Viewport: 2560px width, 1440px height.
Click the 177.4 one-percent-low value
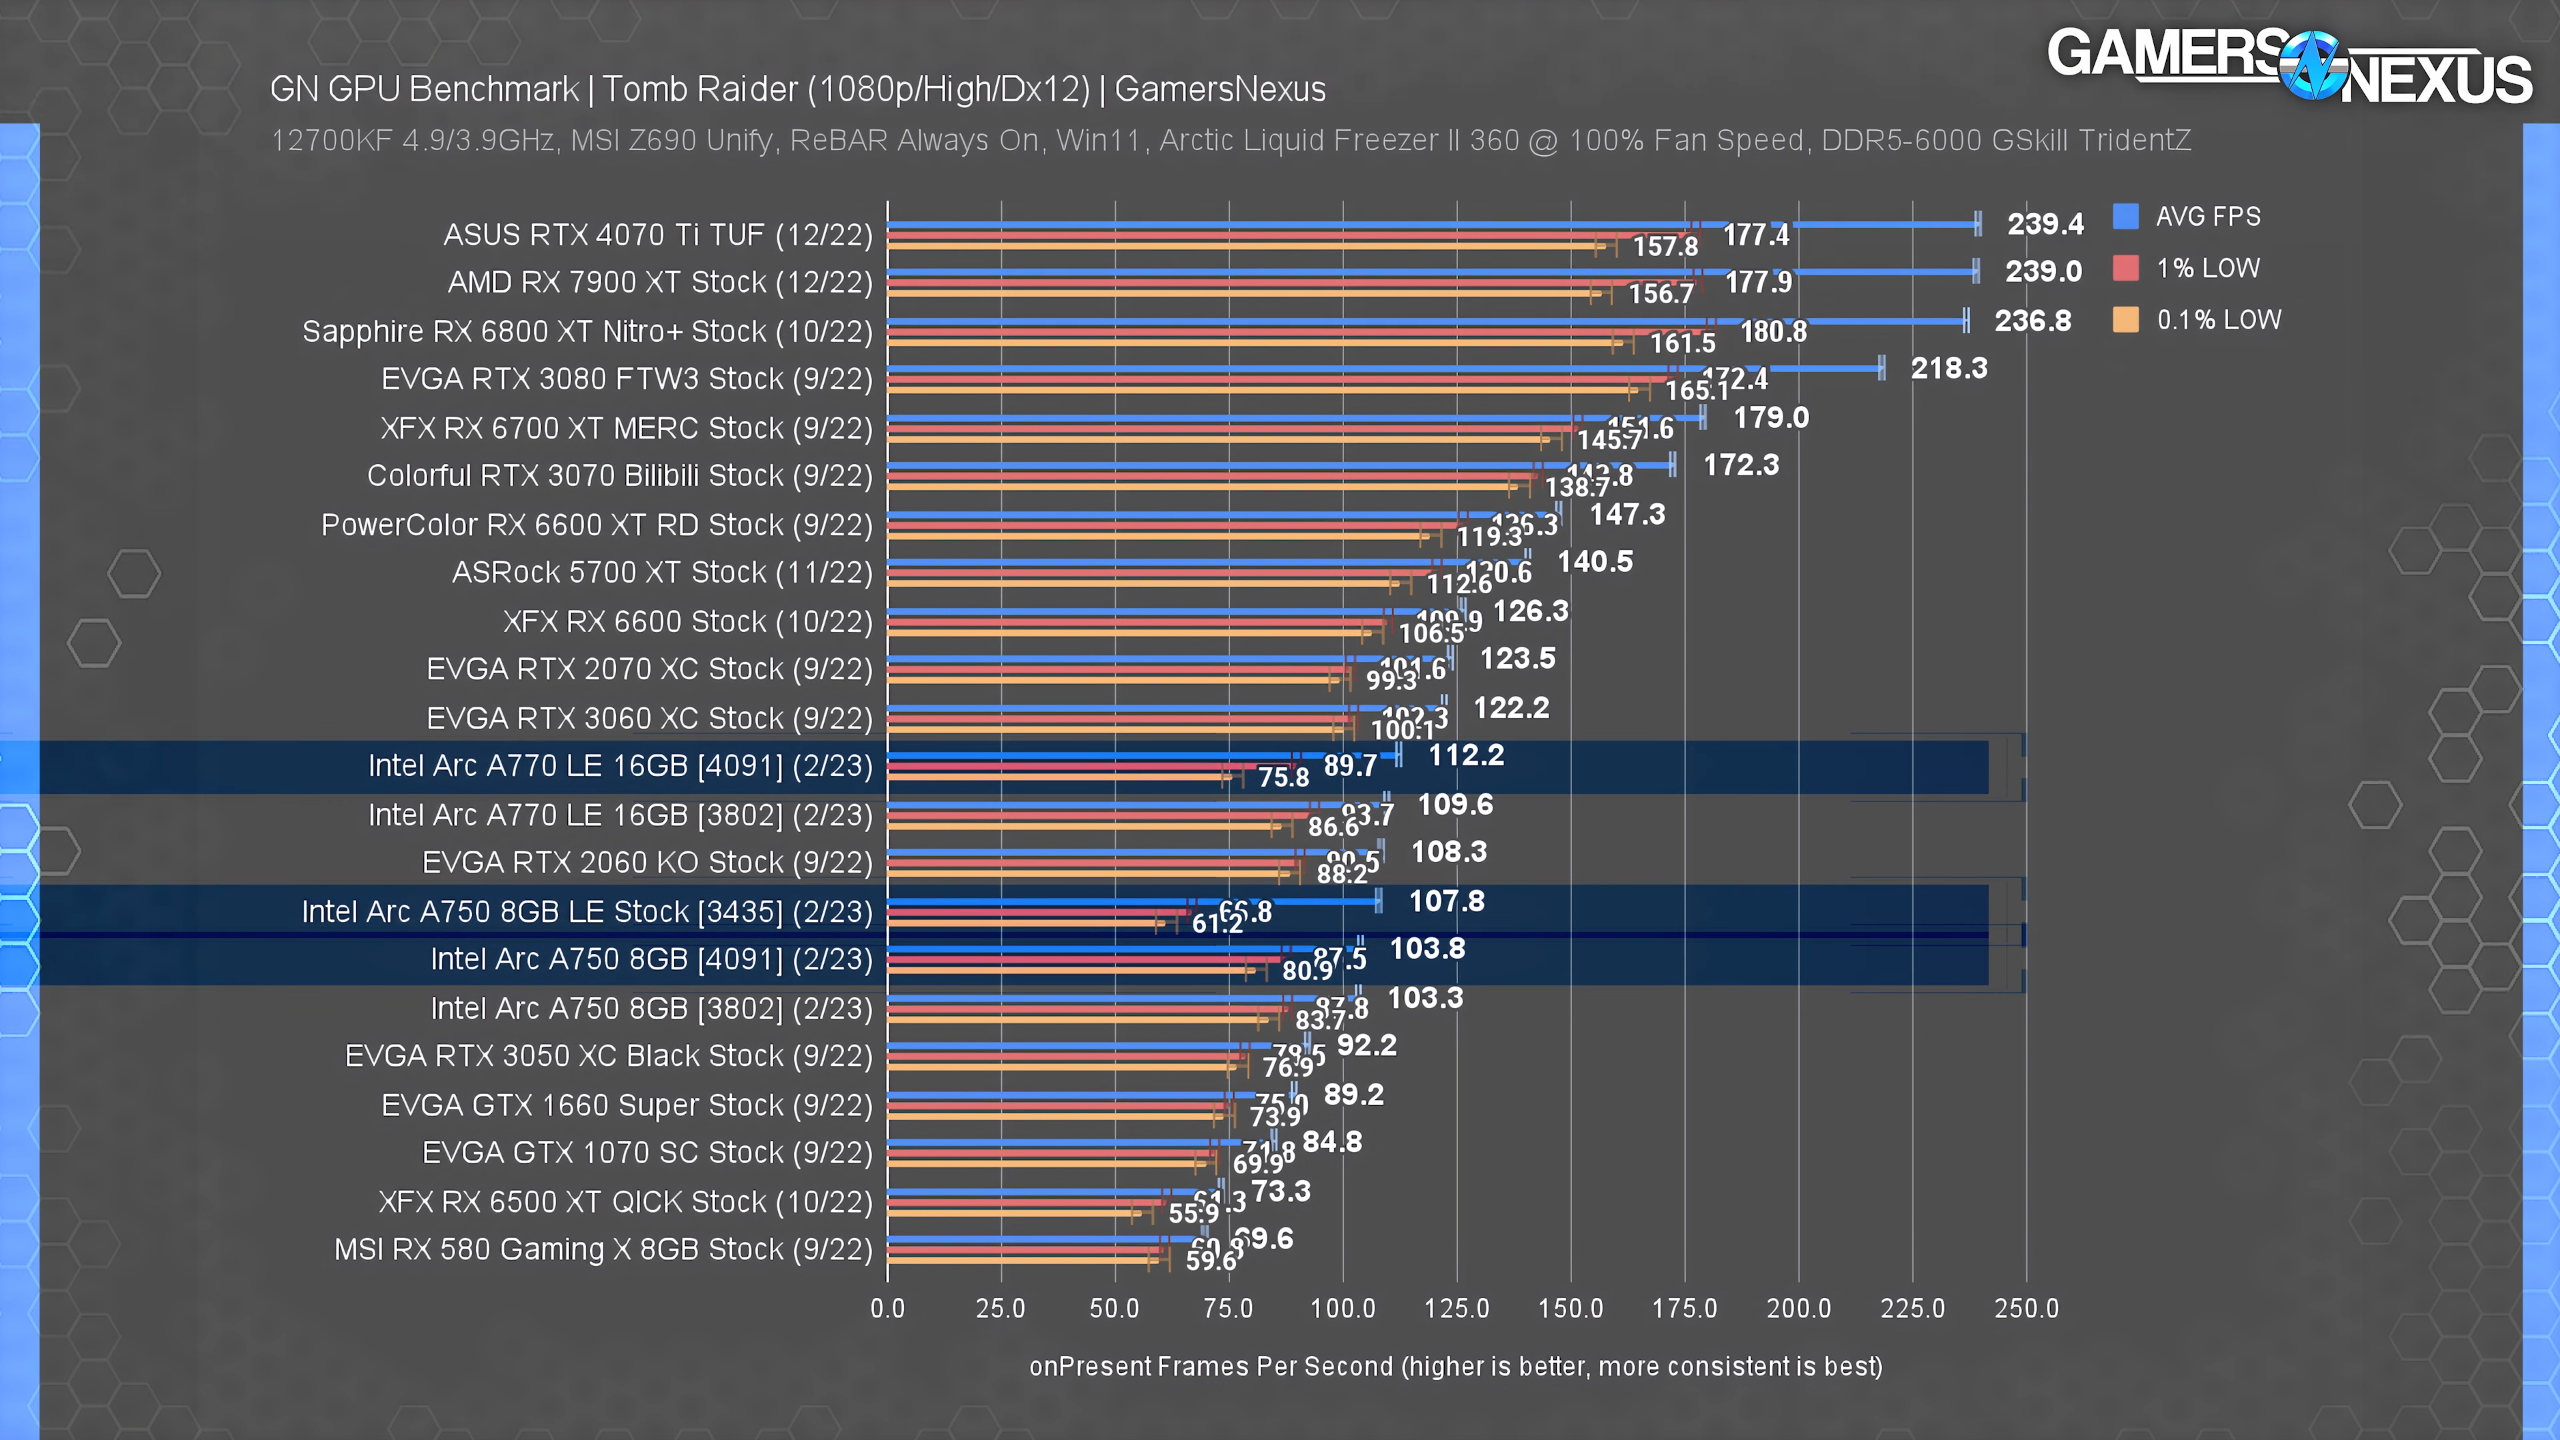pos(1756,236)
